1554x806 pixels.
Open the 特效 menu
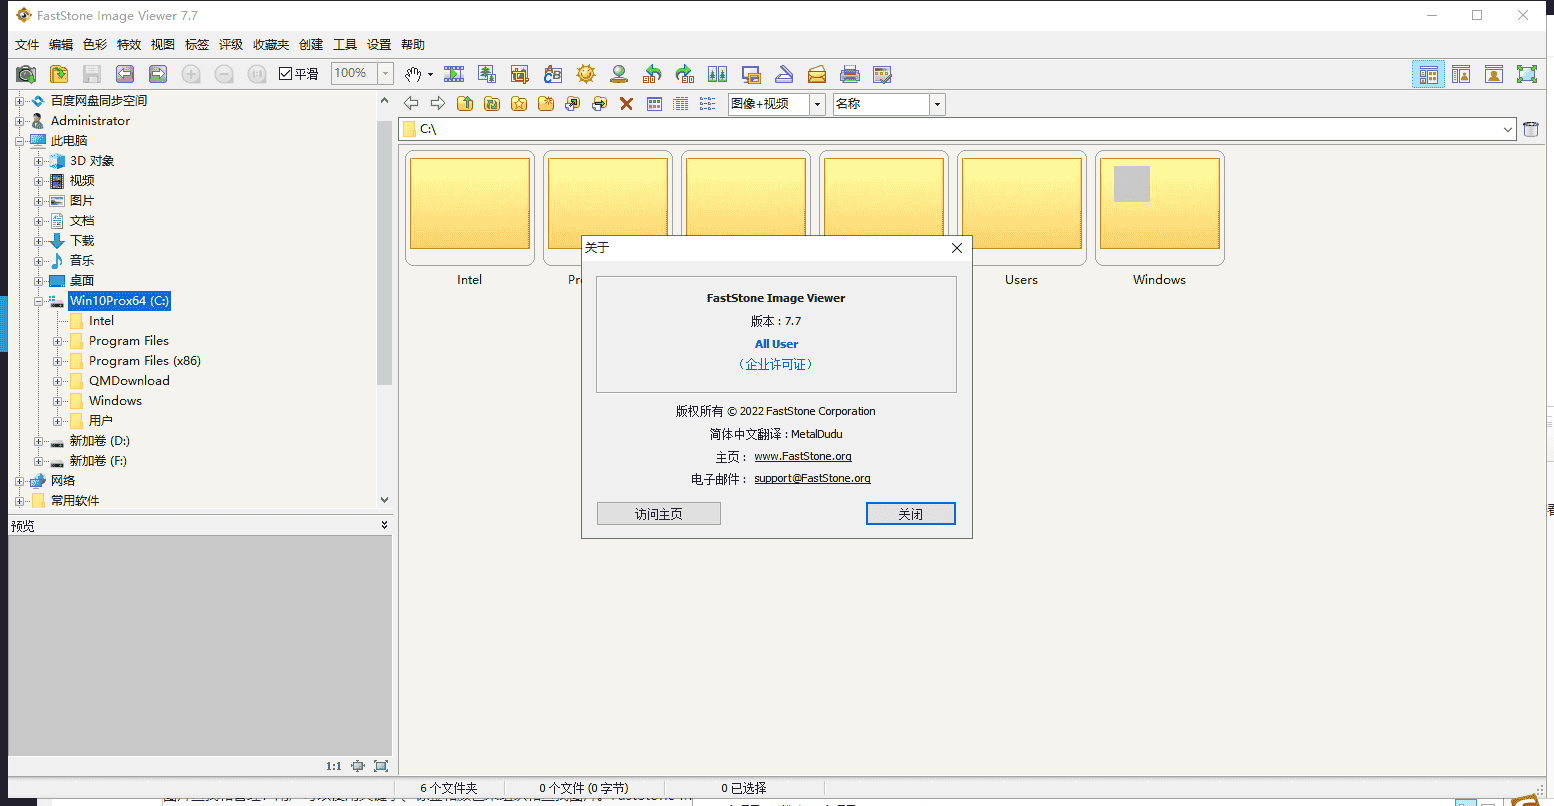(129, 45)
